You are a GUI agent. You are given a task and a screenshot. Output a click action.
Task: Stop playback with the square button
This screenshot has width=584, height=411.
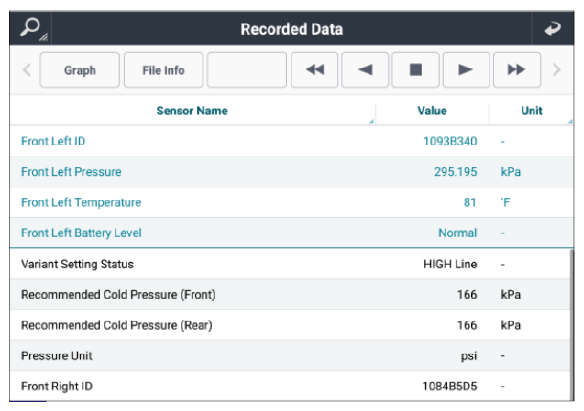point(415,70)
